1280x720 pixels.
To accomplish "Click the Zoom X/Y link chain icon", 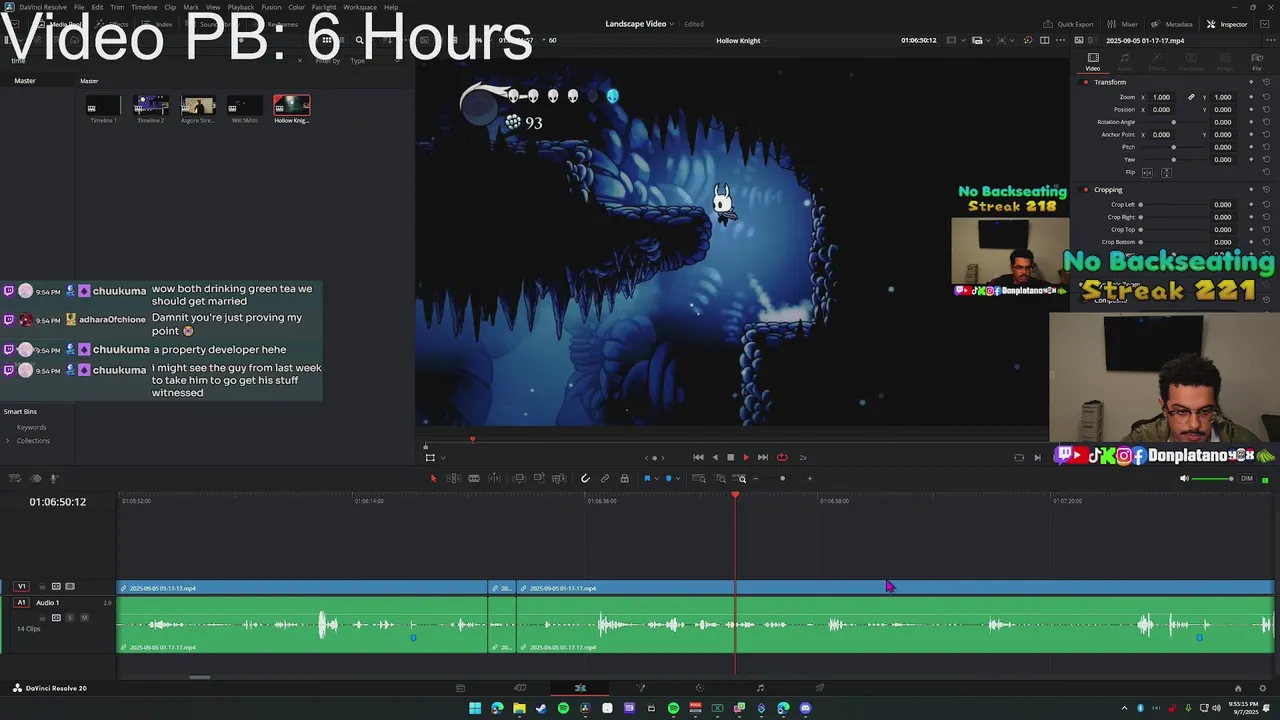I will (x=1191, y=97).
